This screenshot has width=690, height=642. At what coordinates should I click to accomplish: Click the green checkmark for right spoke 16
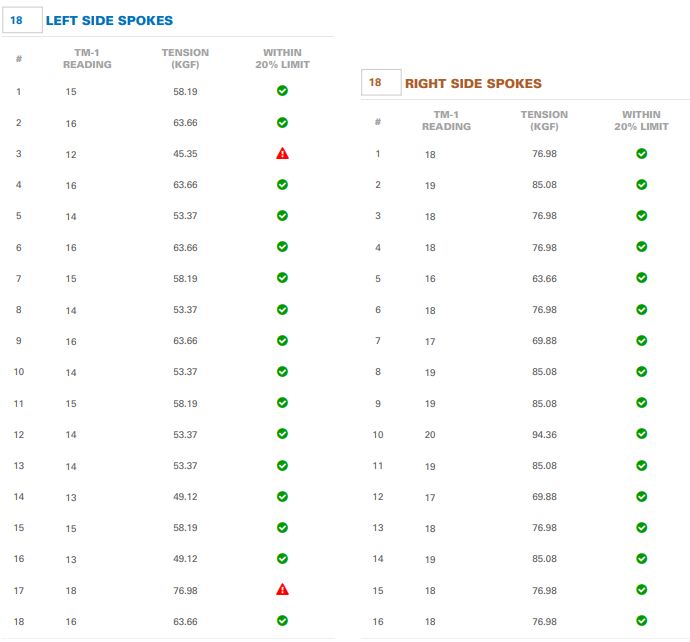pos(642,621)
